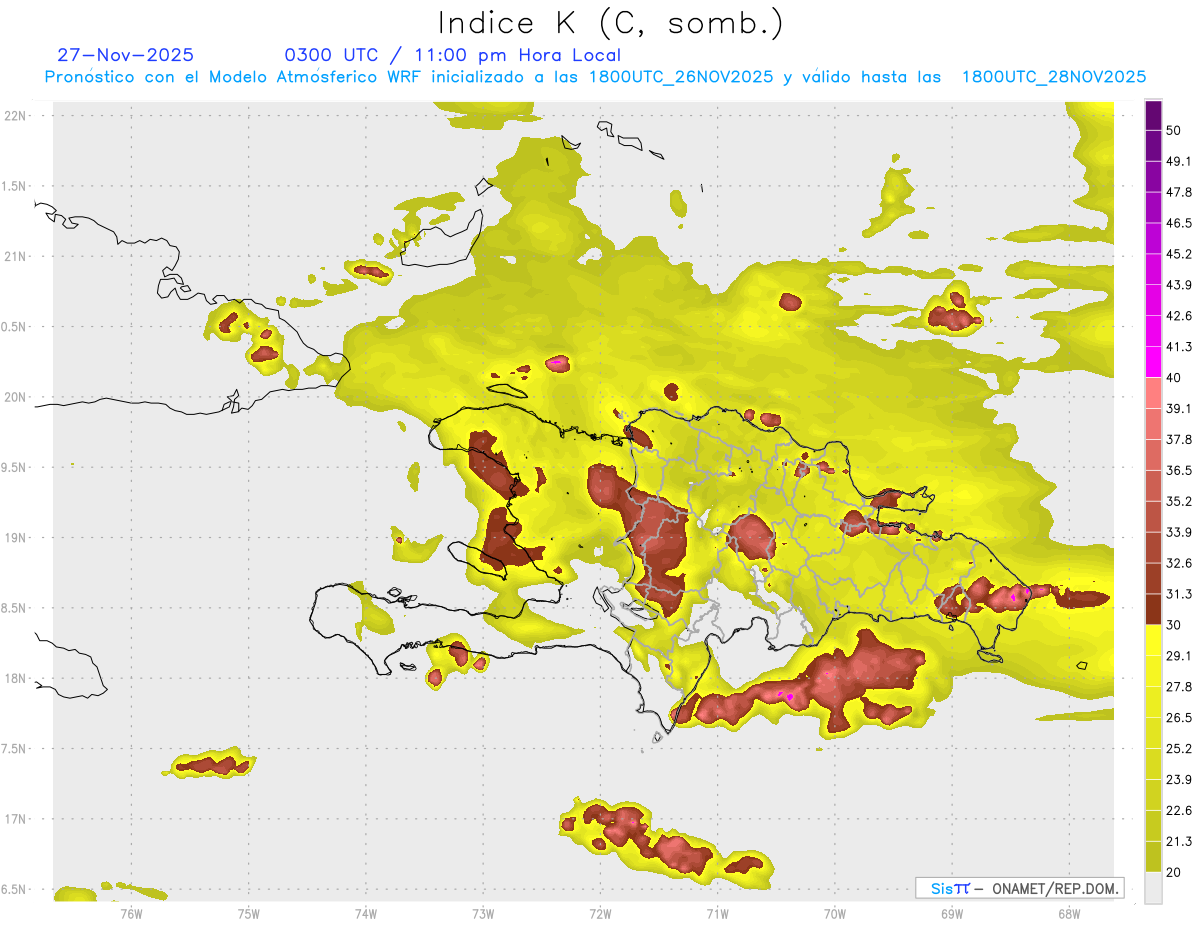Click the "72W" longitude axis label

(x=600, y=915)
